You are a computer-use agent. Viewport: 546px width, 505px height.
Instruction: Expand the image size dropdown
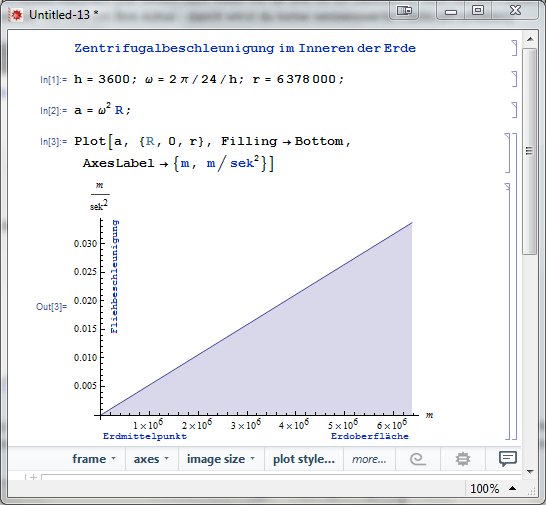221,459
